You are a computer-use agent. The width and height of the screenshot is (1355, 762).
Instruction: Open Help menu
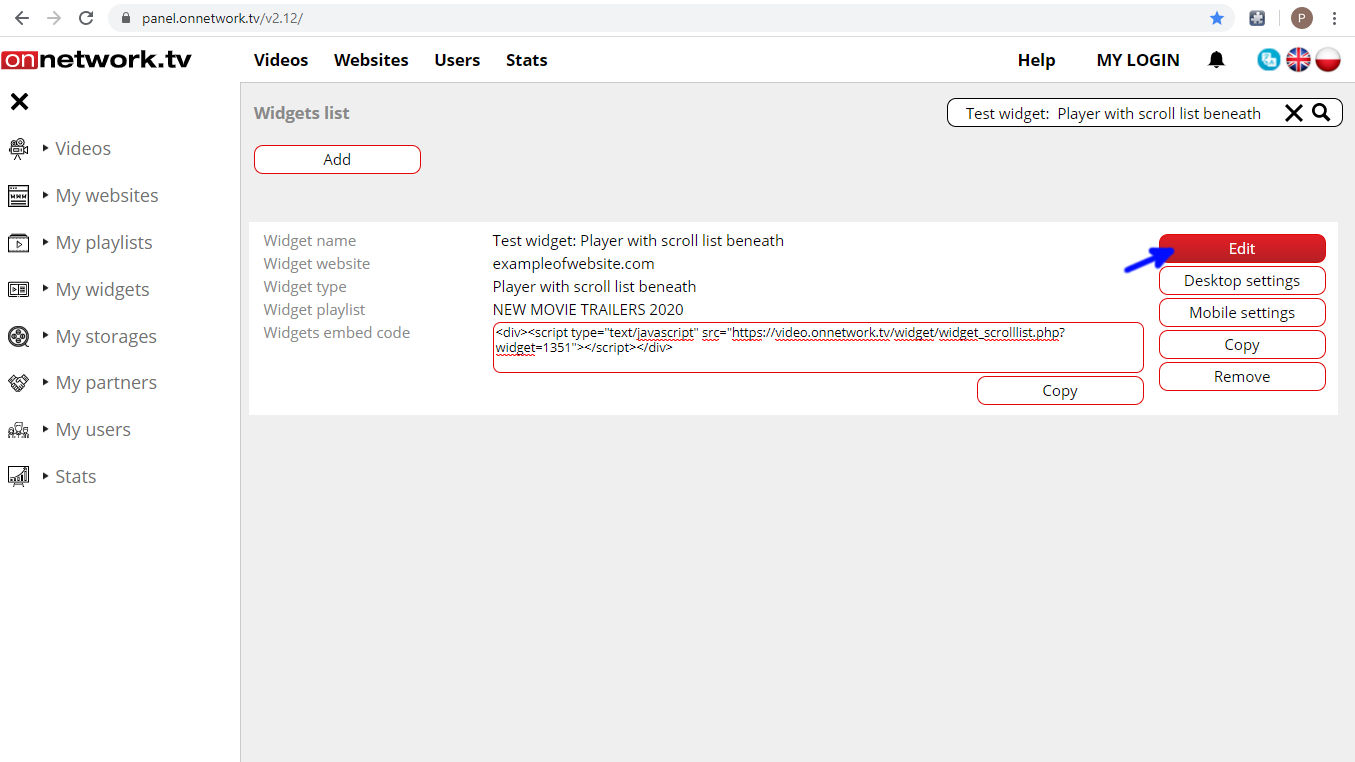click(x=1036, y=60)
